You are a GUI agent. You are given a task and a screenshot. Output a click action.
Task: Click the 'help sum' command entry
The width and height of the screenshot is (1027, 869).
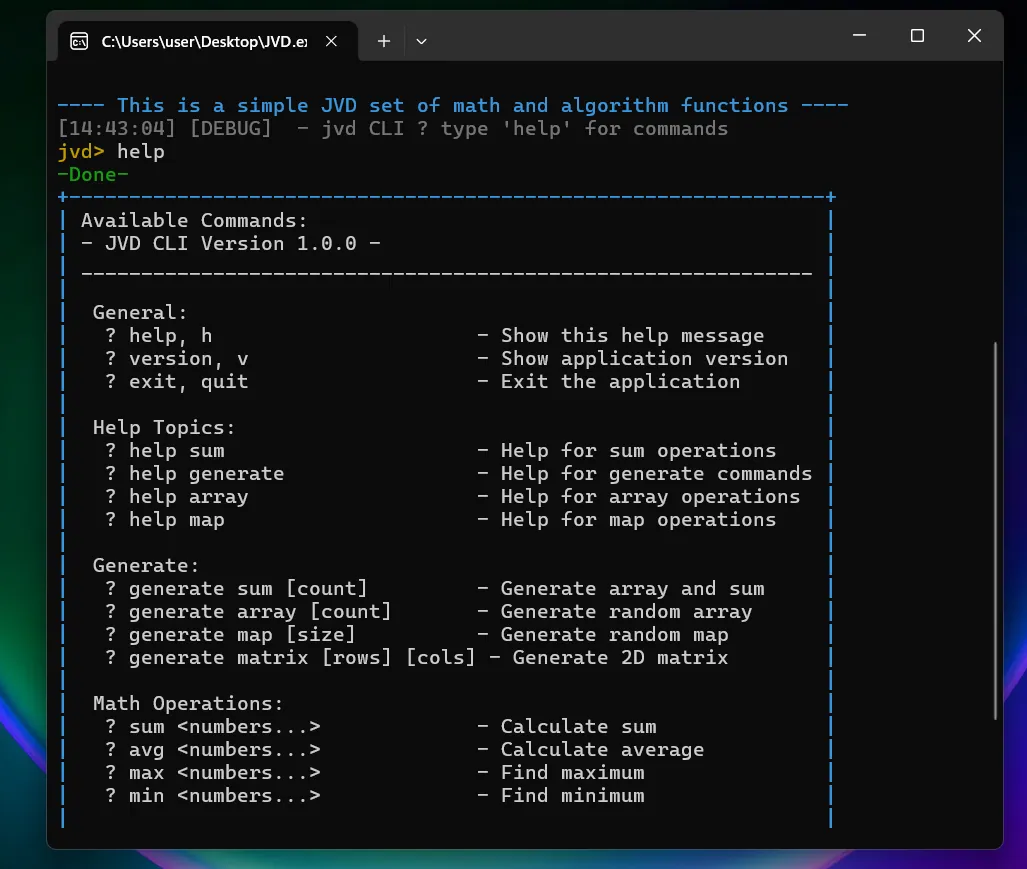(x=177, y=451)
